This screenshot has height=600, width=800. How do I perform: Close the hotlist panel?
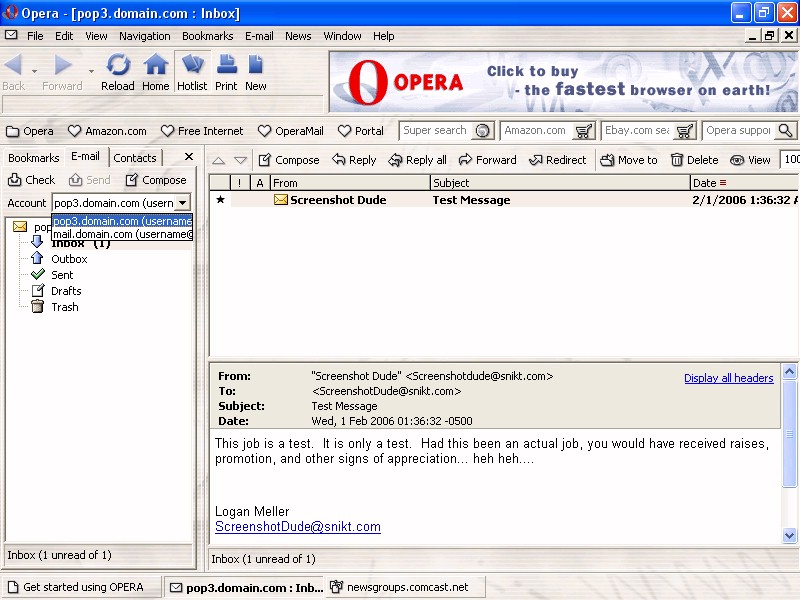pyautogui.click(x=189, y=157)
